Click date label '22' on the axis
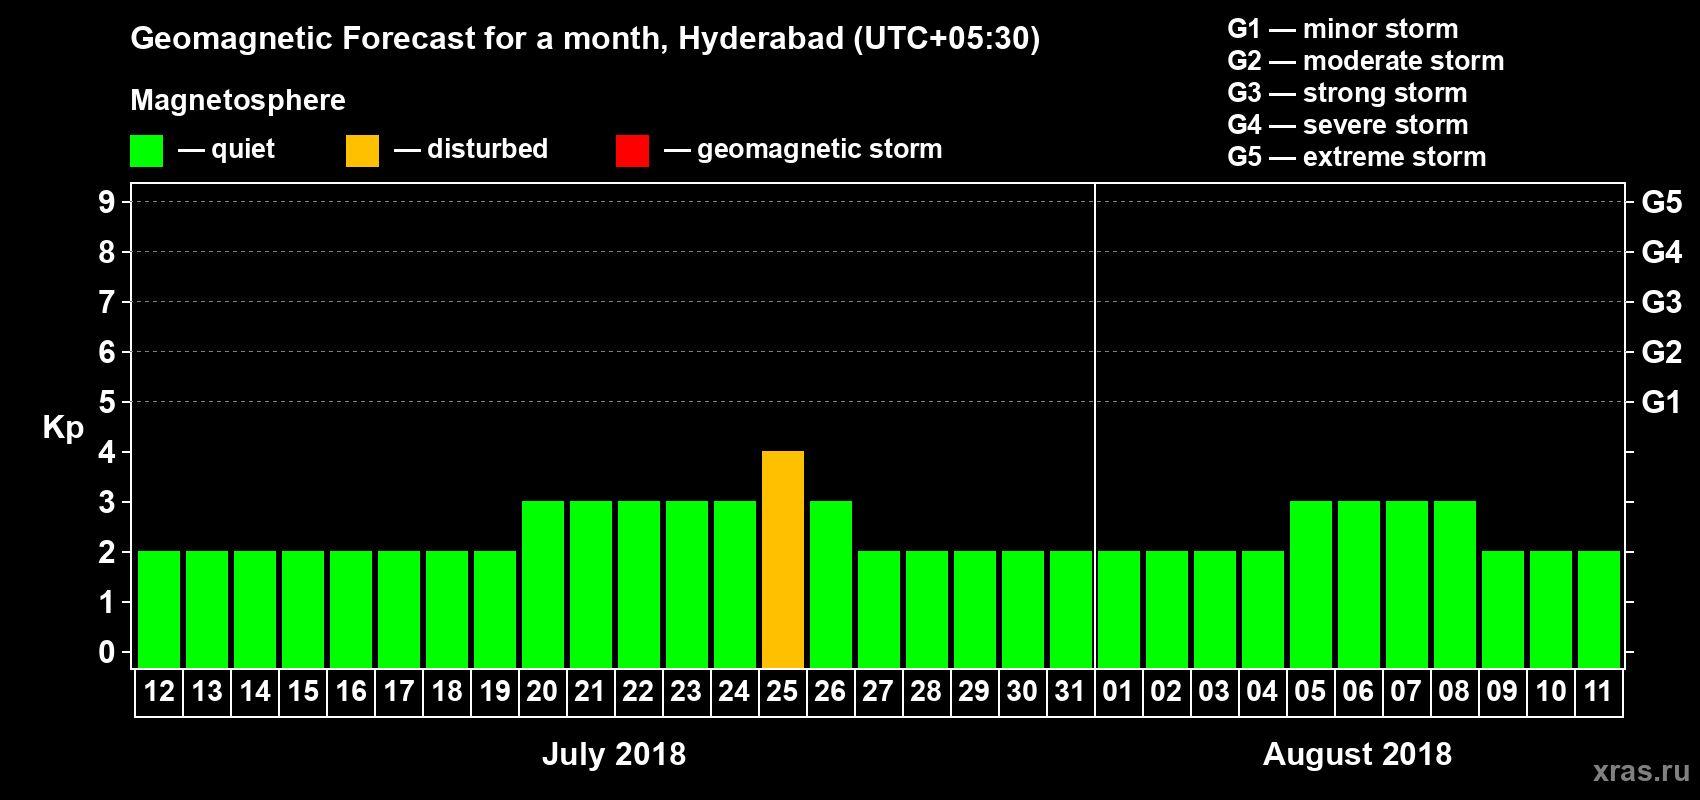Viewport: 1700px width, 800px height. (639, 691)
